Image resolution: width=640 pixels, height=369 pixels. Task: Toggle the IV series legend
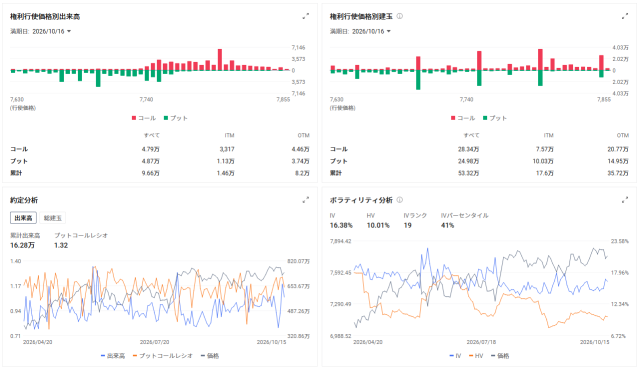pyautogui.click(x=455, y=356)
